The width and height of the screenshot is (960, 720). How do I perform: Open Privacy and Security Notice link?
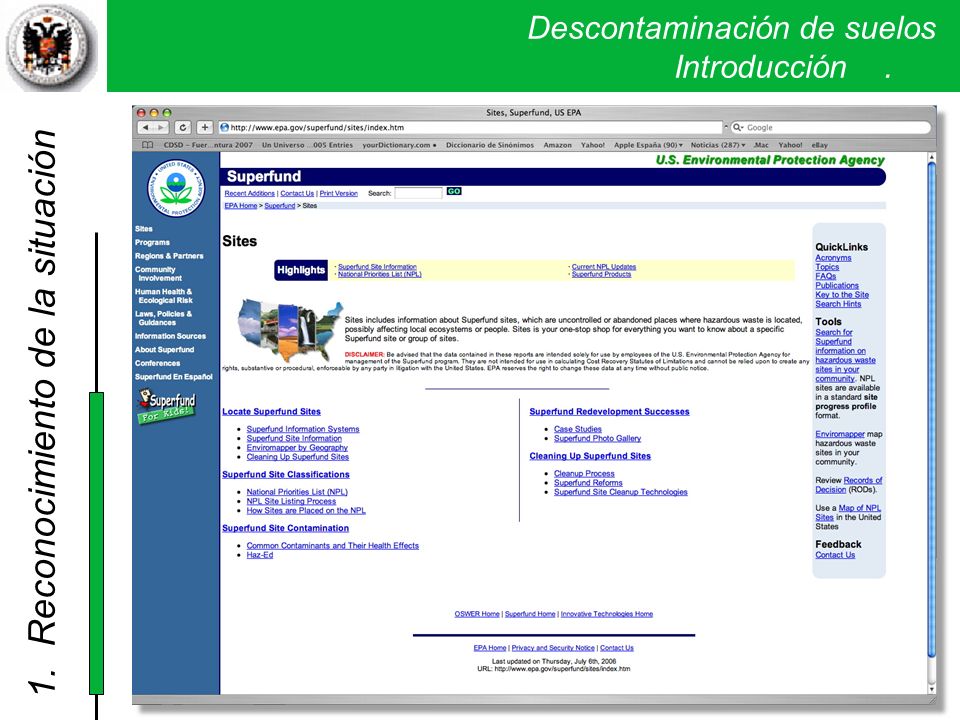[553, 648]
